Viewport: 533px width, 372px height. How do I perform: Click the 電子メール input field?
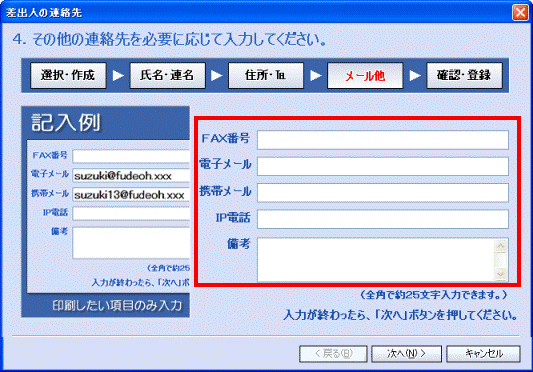[x=383, y=166]
